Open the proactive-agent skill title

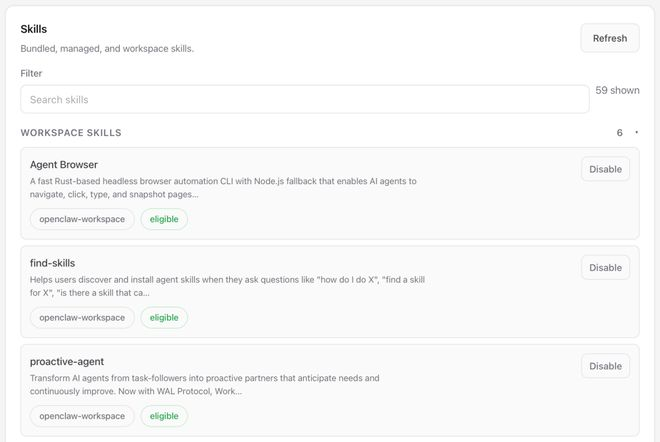click(x=67, y=361)
